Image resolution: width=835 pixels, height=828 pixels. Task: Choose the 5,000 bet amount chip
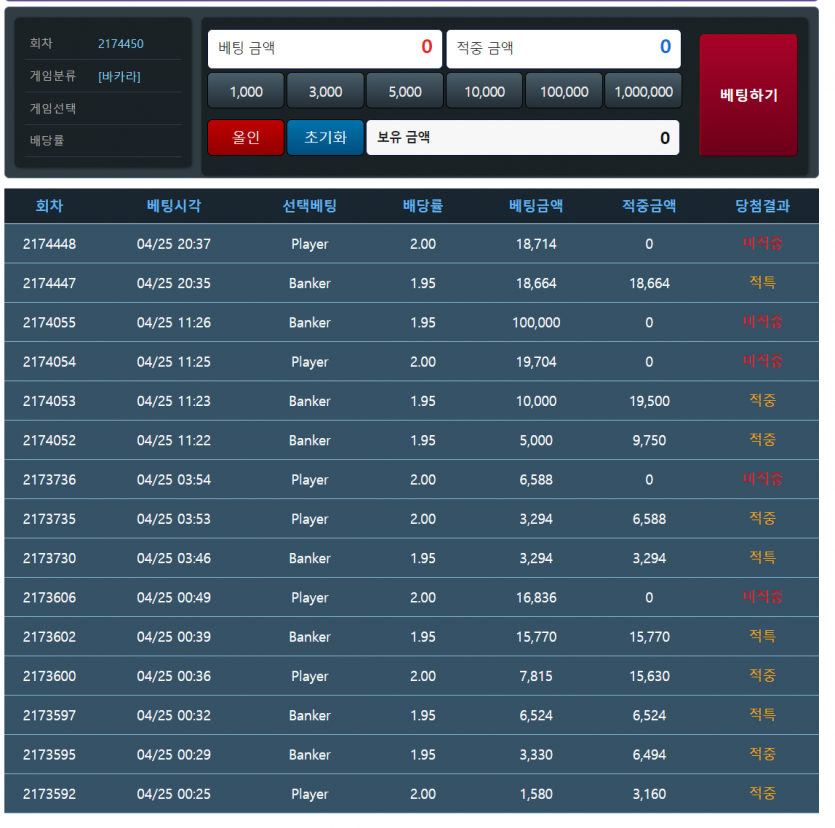coord(405,91)
